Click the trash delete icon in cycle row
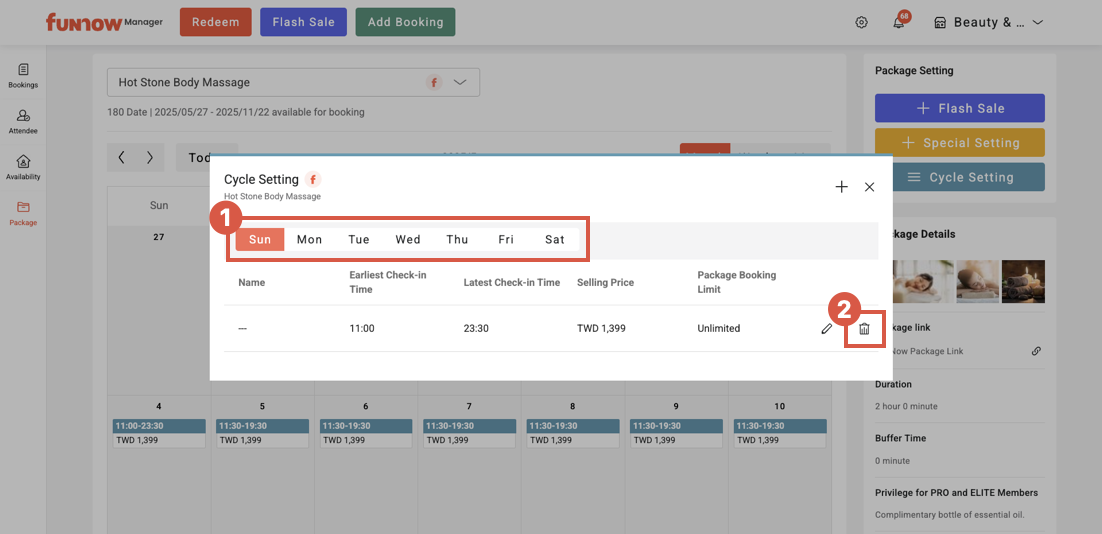This screenshot has height=534, width=1102. tap(865, 329)
